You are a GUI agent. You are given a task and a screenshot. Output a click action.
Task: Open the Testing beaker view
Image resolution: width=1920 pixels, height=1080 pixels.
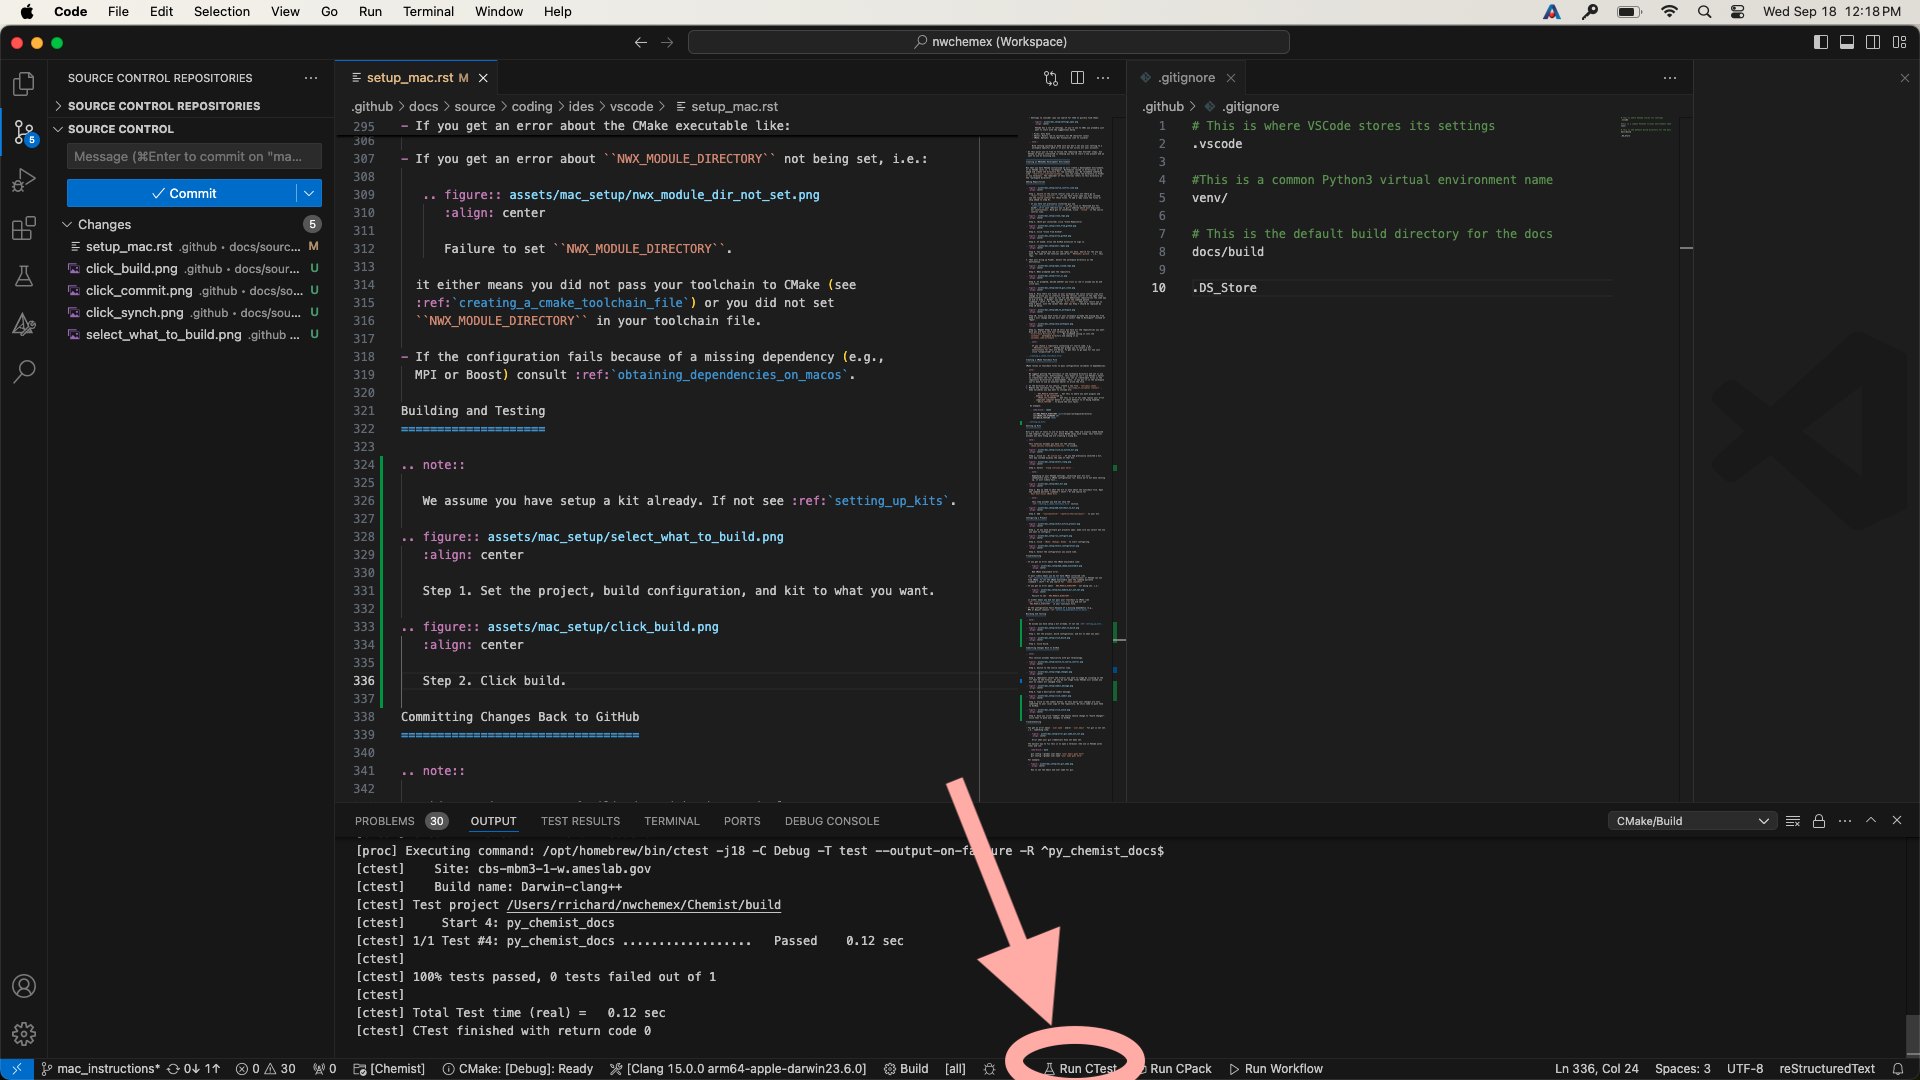(x=24, y=276)
